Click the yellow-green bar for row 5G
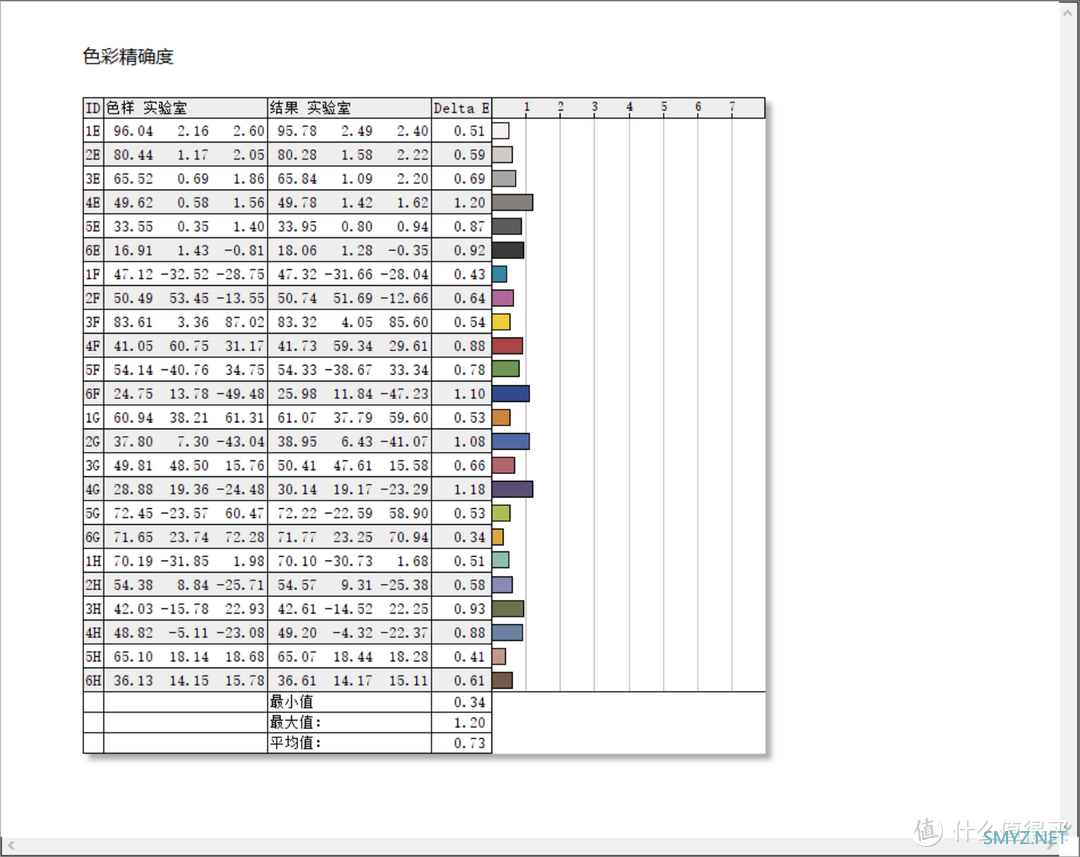This screenshot has width=1080, height=857. click(x=501, y=513)
